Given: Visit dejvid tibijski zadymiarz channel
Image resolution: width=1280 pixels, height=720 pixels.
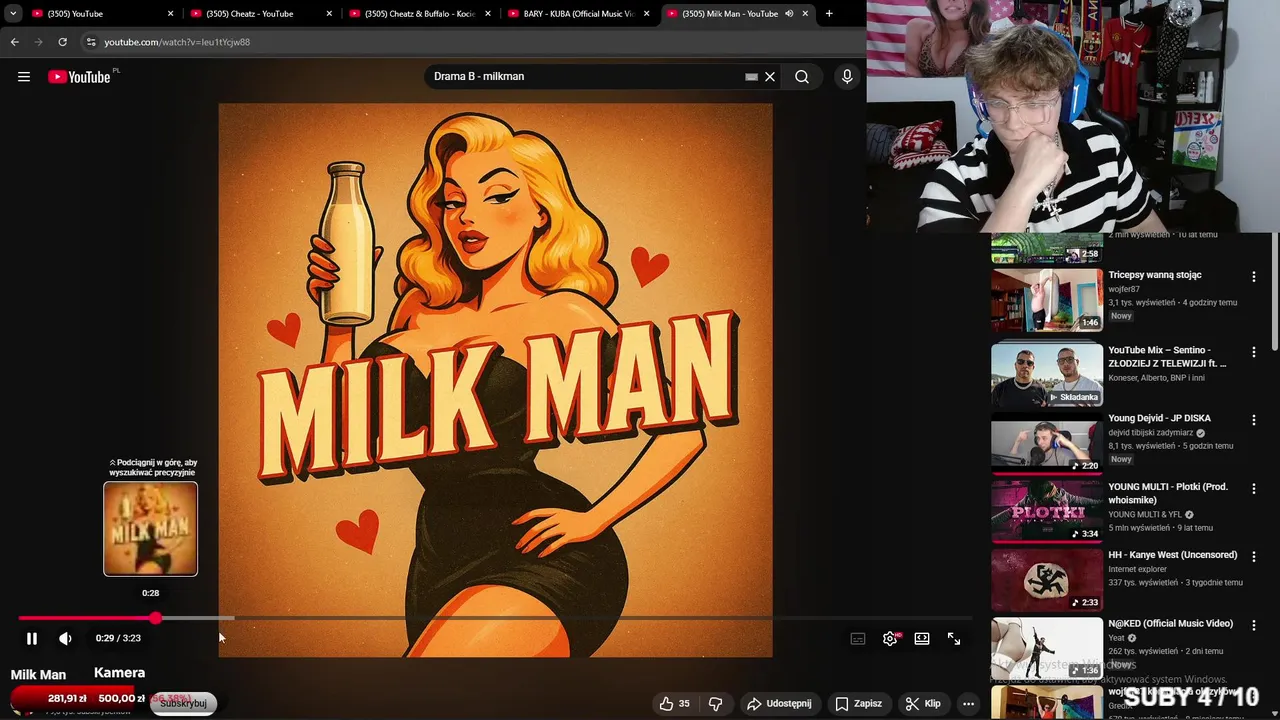Looking at the screenshot, I should coord(1151,433).
